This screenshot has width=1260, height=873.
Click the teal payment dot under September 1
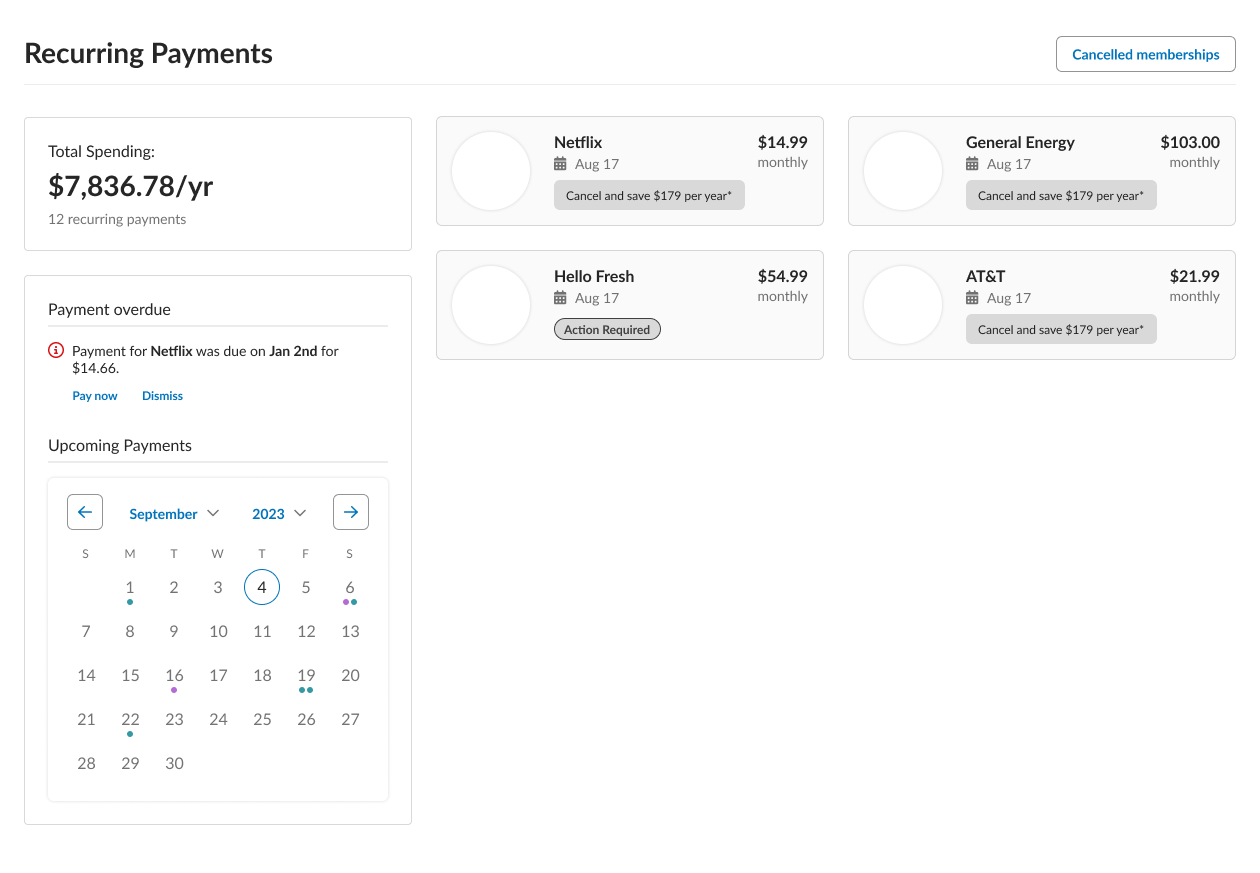pyautogui.click(x=130, y=602)
